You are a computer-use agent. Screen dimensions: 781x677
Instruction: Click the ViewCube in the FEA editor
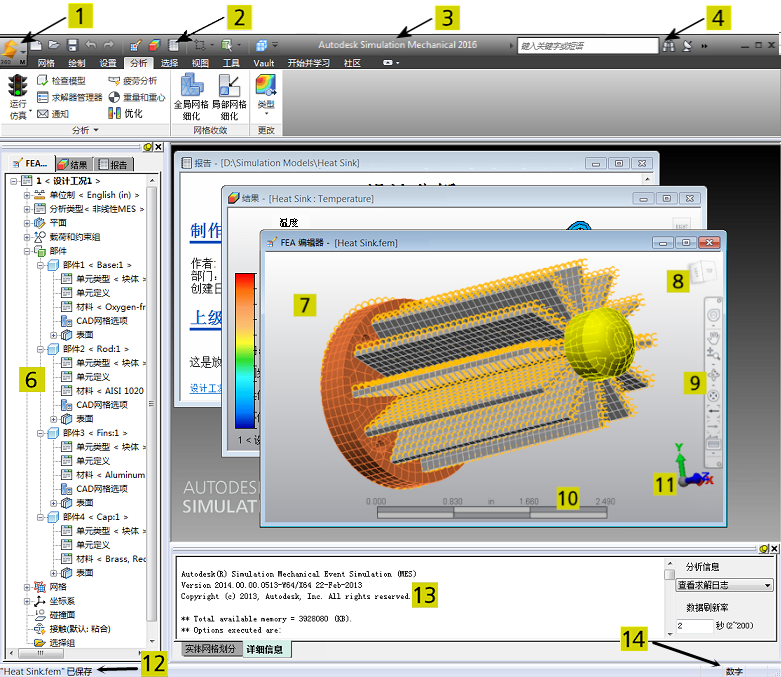tap(702, 271)
